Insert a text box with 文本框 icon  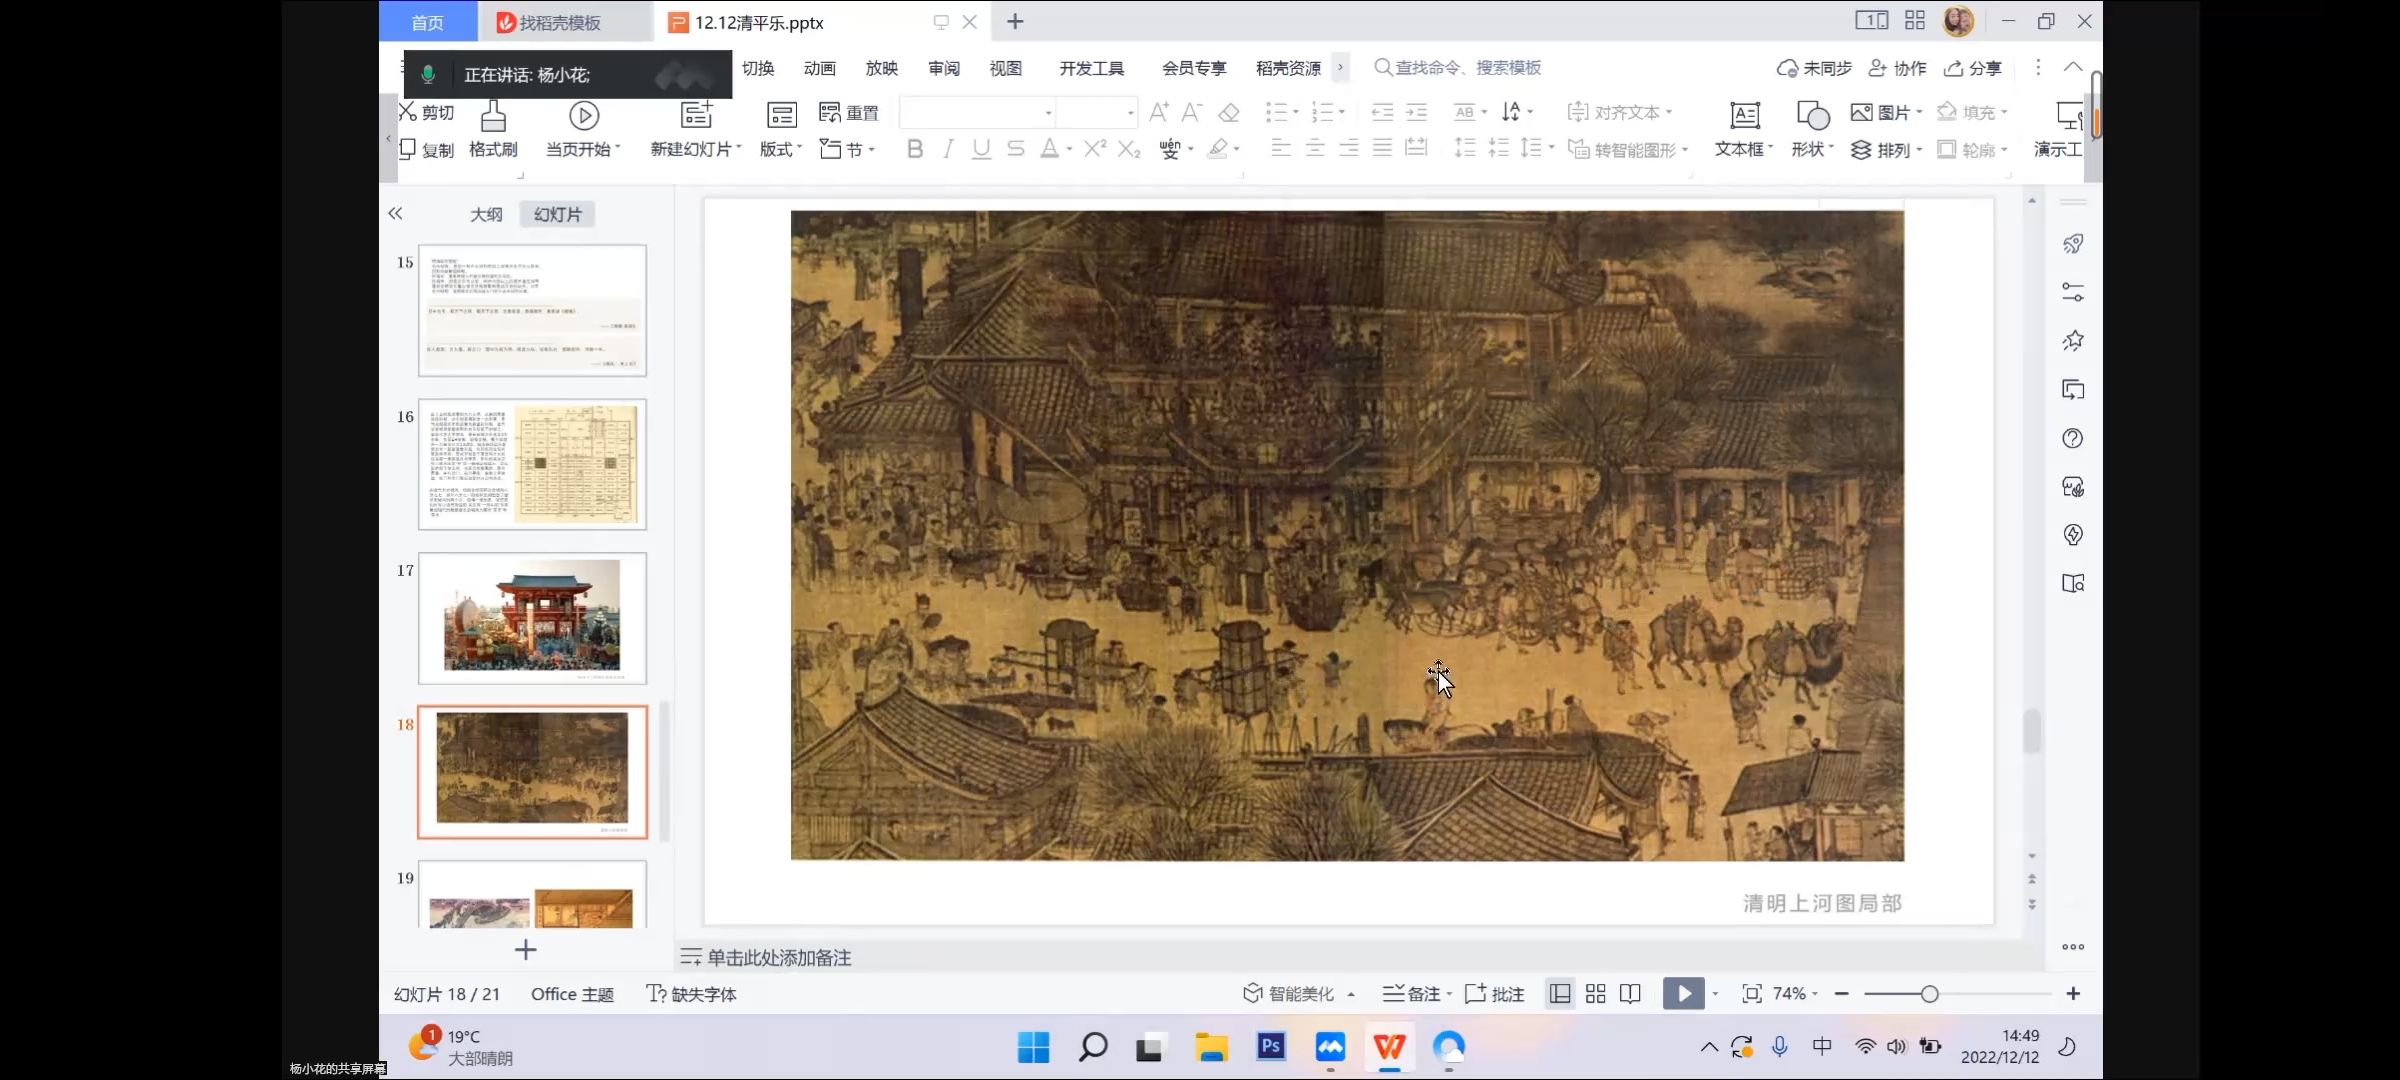click(1745, 115)
